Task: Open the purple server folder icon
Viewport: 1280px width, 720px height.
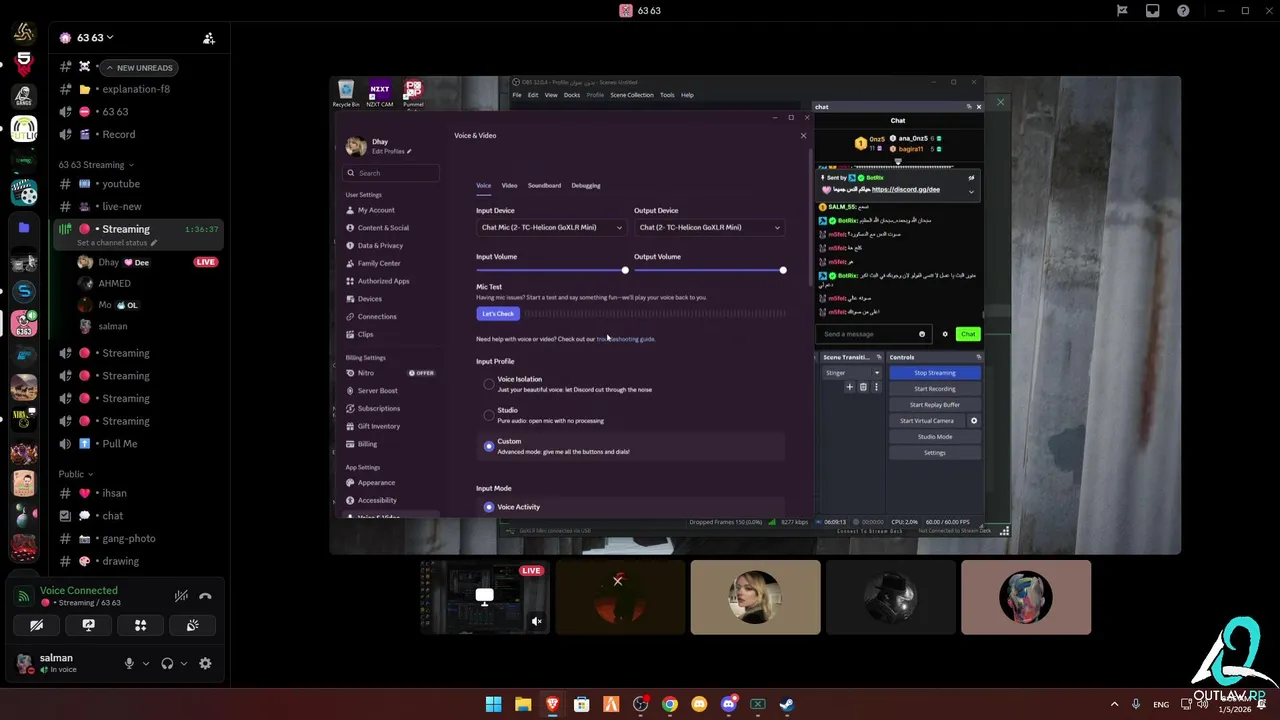Action: coord(24,227)
